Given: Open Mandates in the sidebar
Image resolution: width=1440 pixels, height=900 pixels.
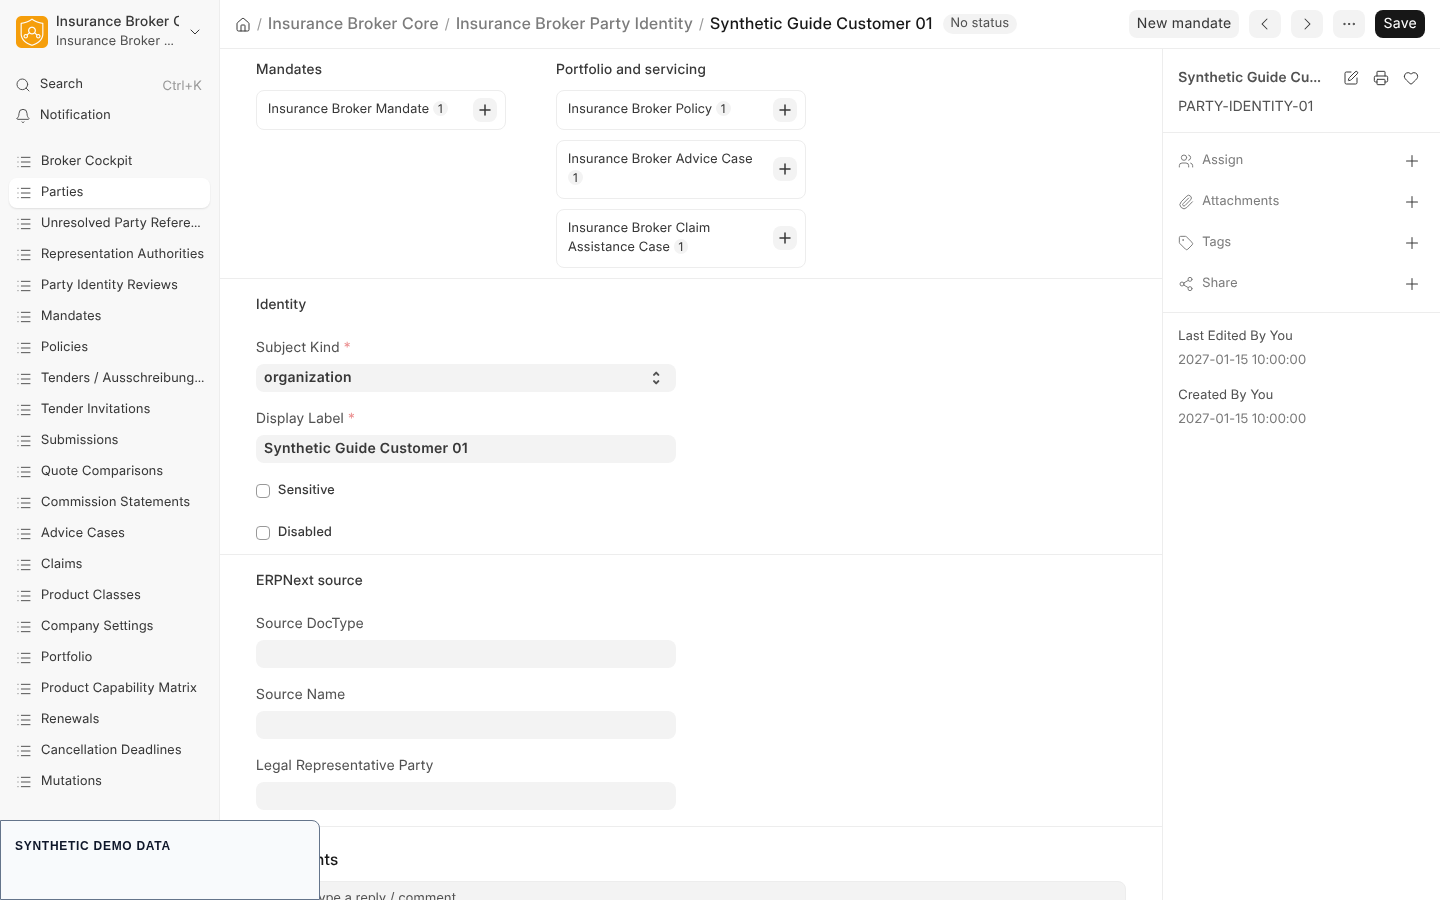Looking at the screenshot, I should click(109, 316).
